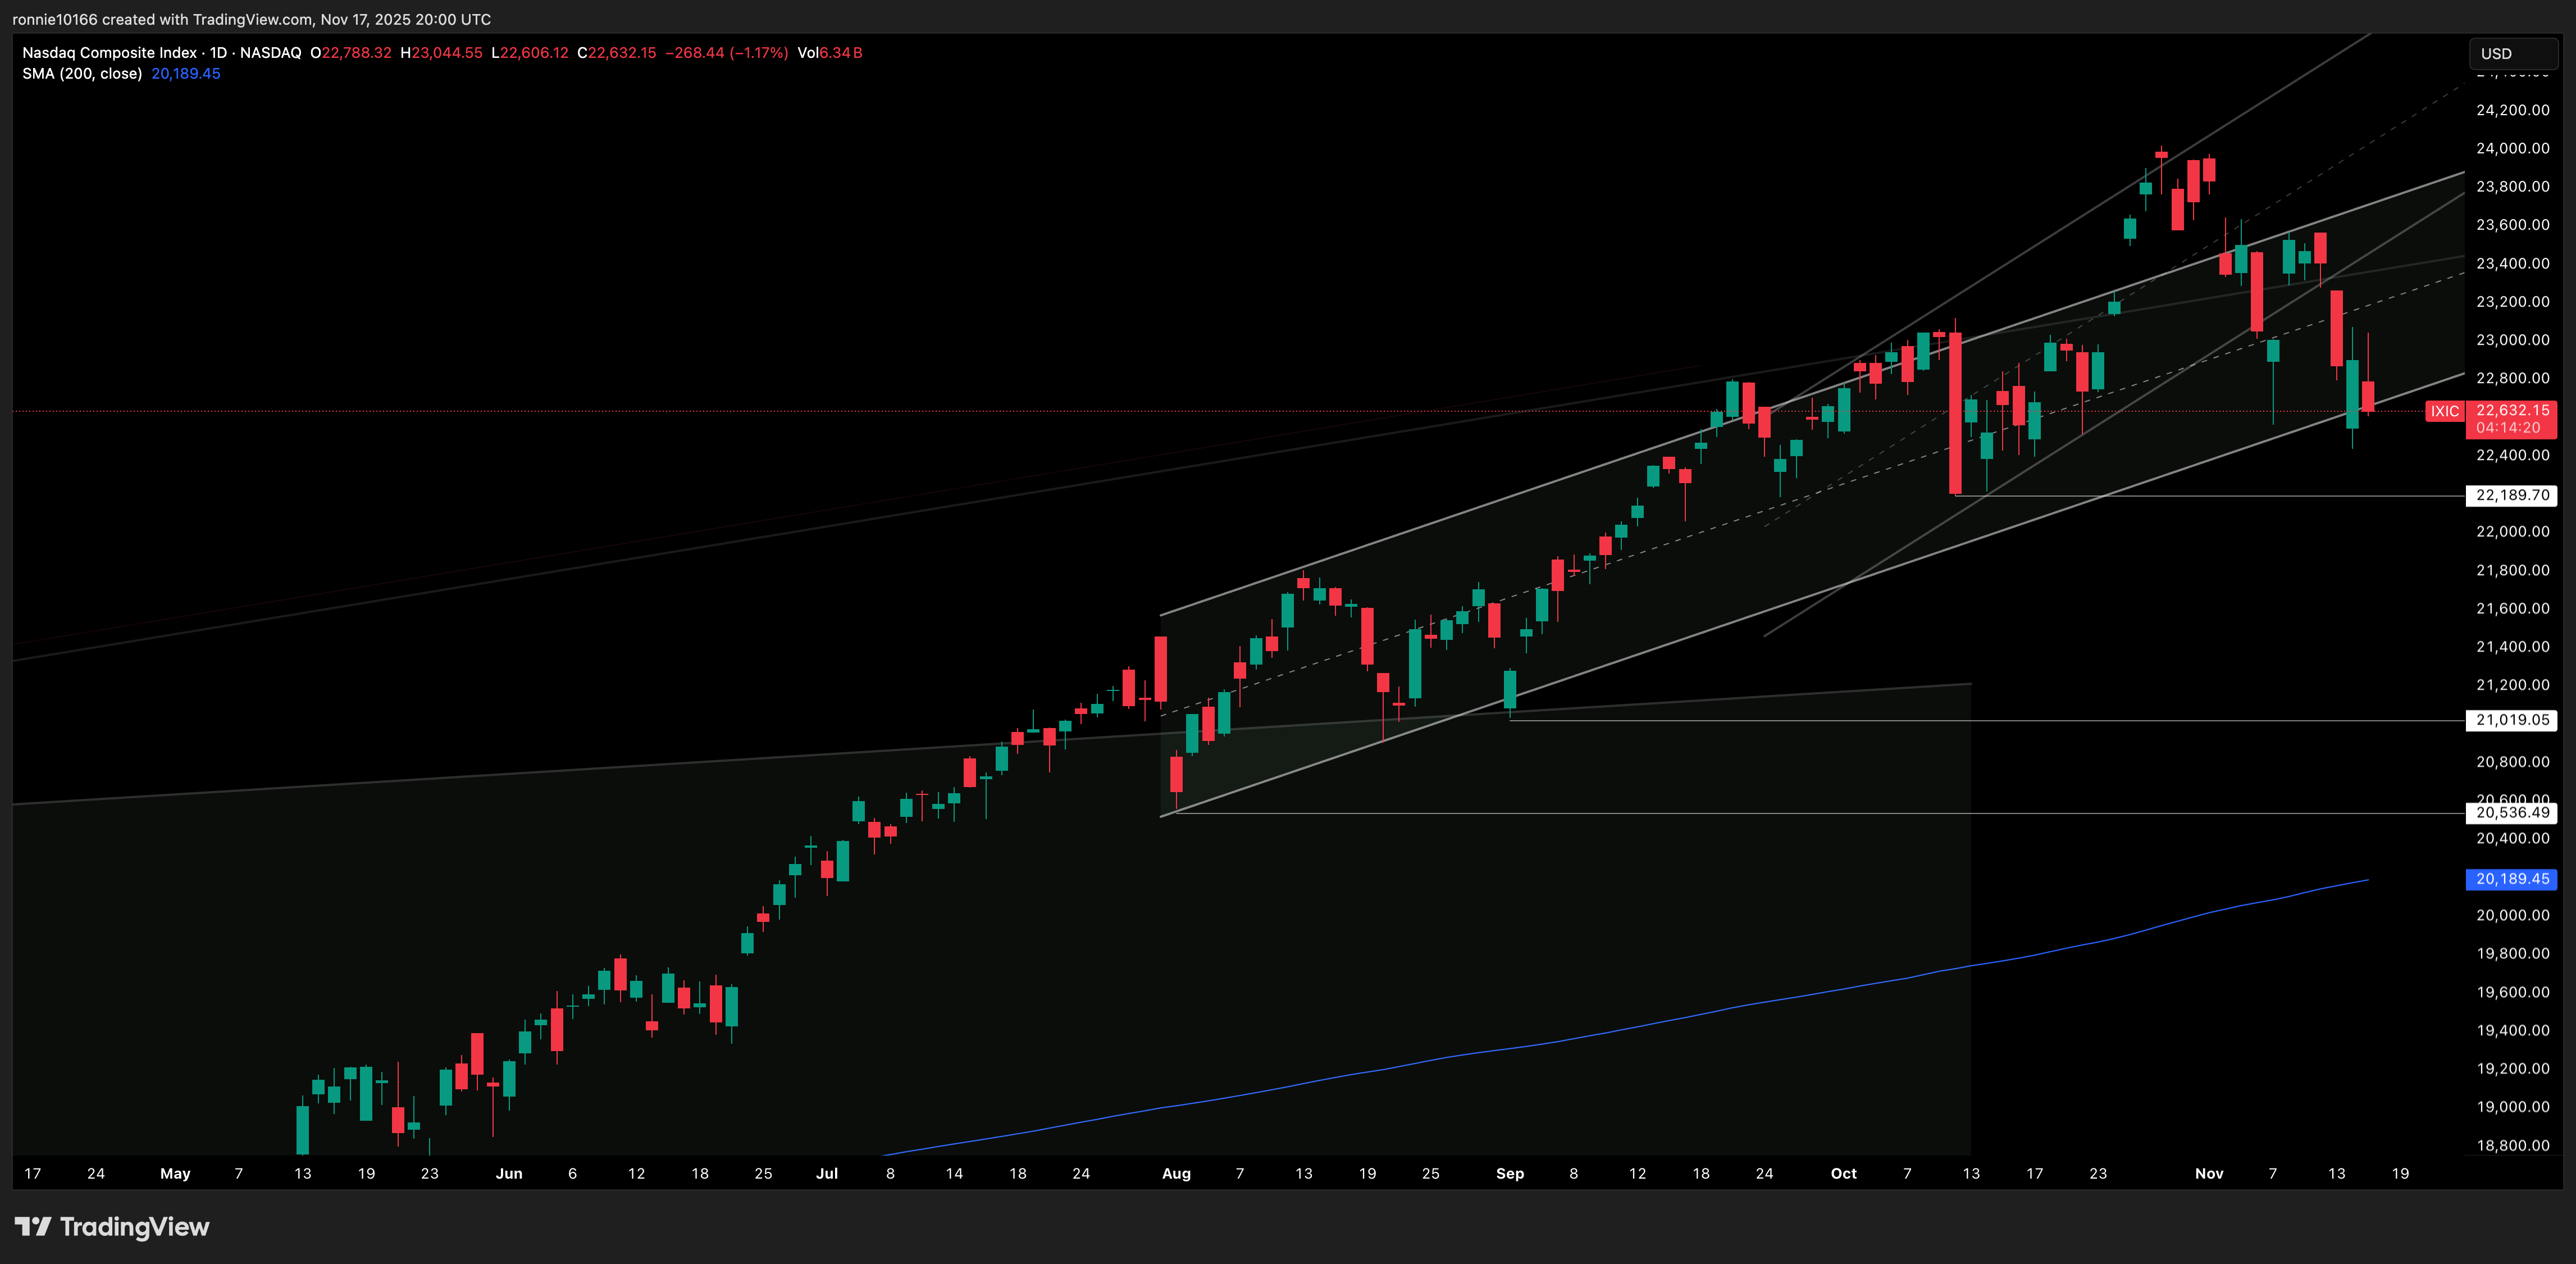
Task: Click Nov on the date axis
Action: [x=2208, y=1173]
